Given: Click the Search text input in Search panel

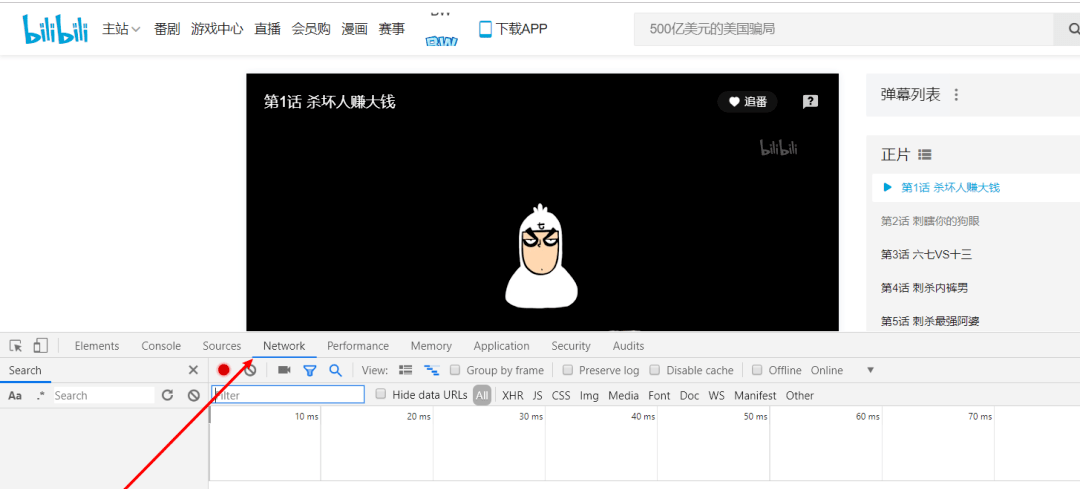Looking at the screenshot, I should [103, 395].
